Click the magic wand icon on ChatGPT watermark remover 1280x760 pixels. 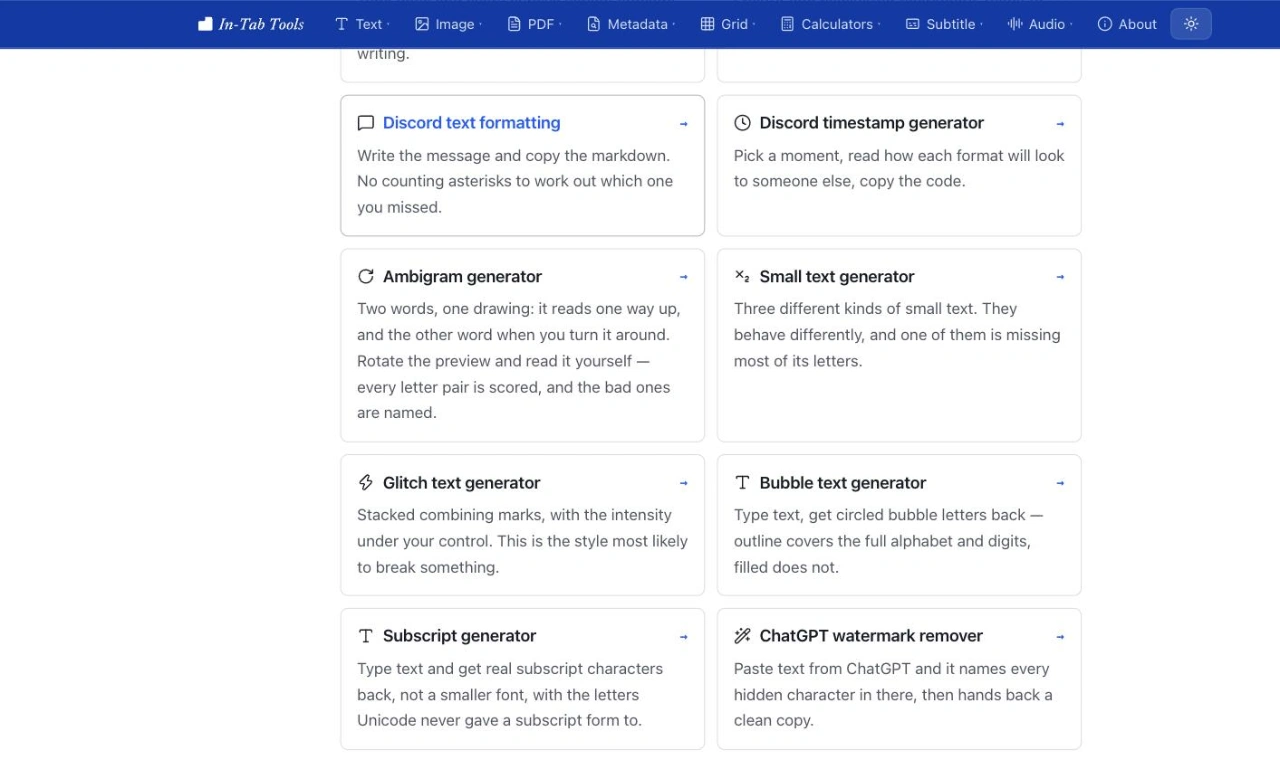742,636
